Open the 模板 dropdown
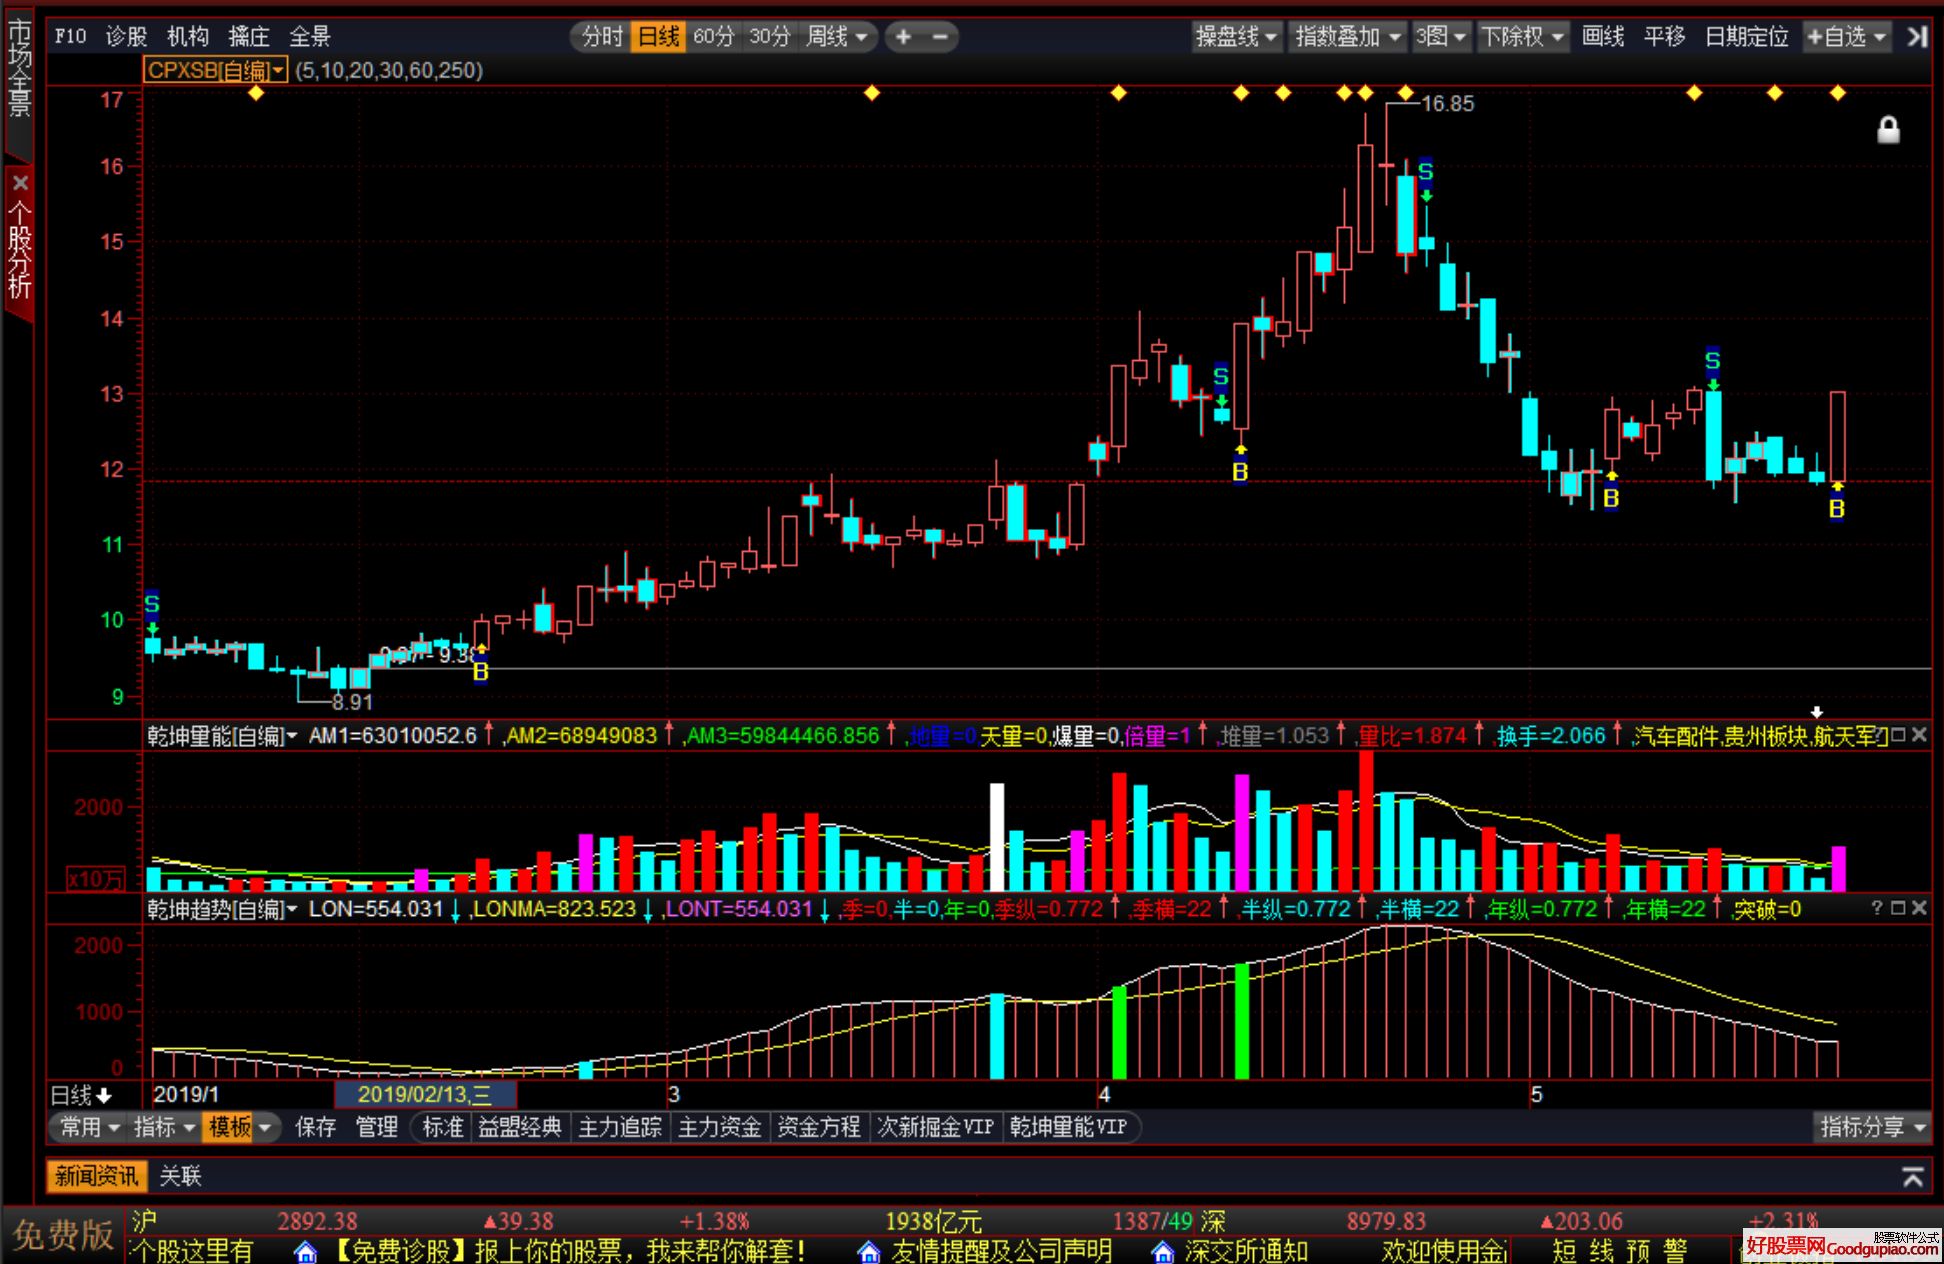The width and height of the screenshot is (1944, 1264). 239,1127
